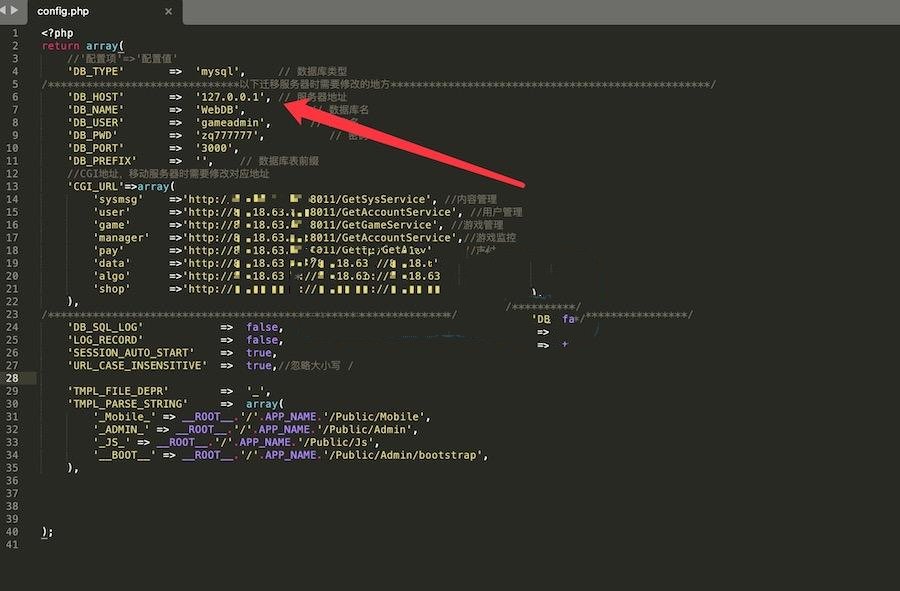The width and height of the screenshot is (900, 591).
Task: Click GetAccountService in the manager URL
Action: tap(396, 238)
